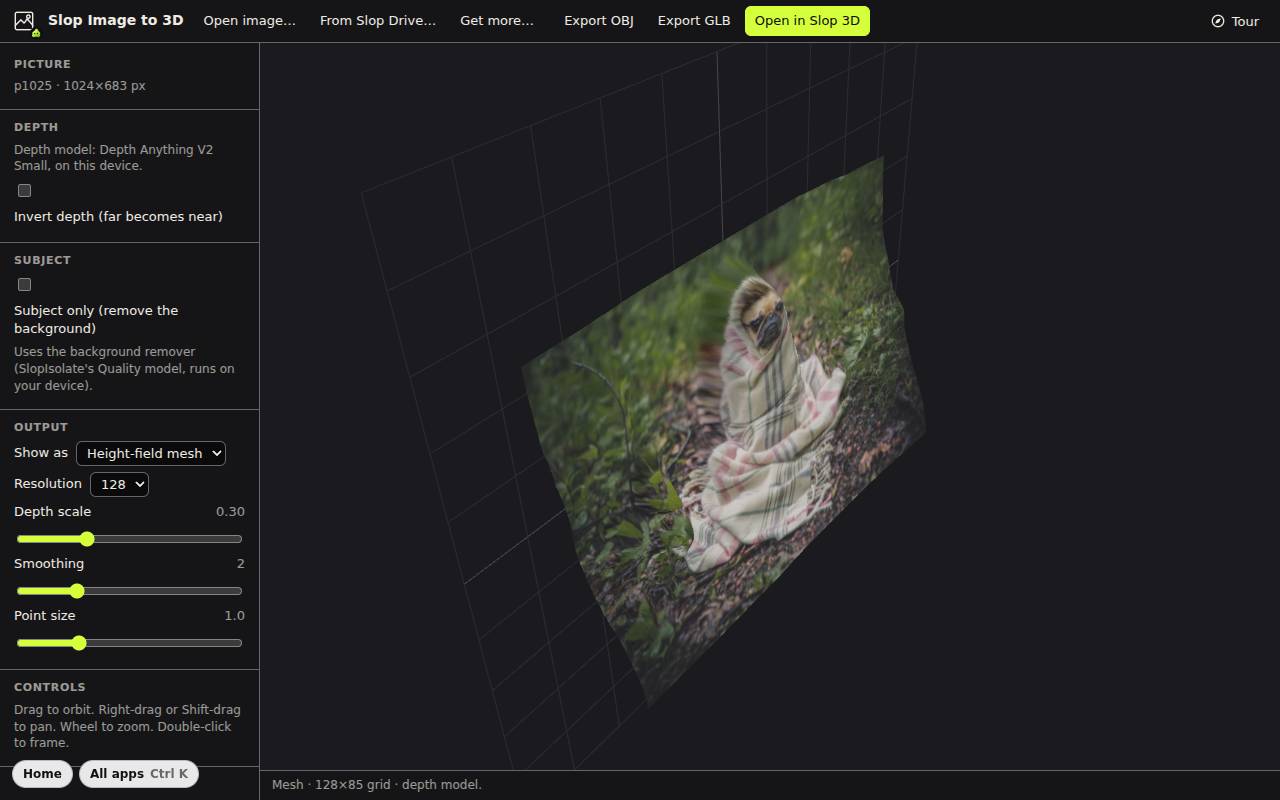Start the Tour
The image size is (1280, 800).
point(1235,21)
